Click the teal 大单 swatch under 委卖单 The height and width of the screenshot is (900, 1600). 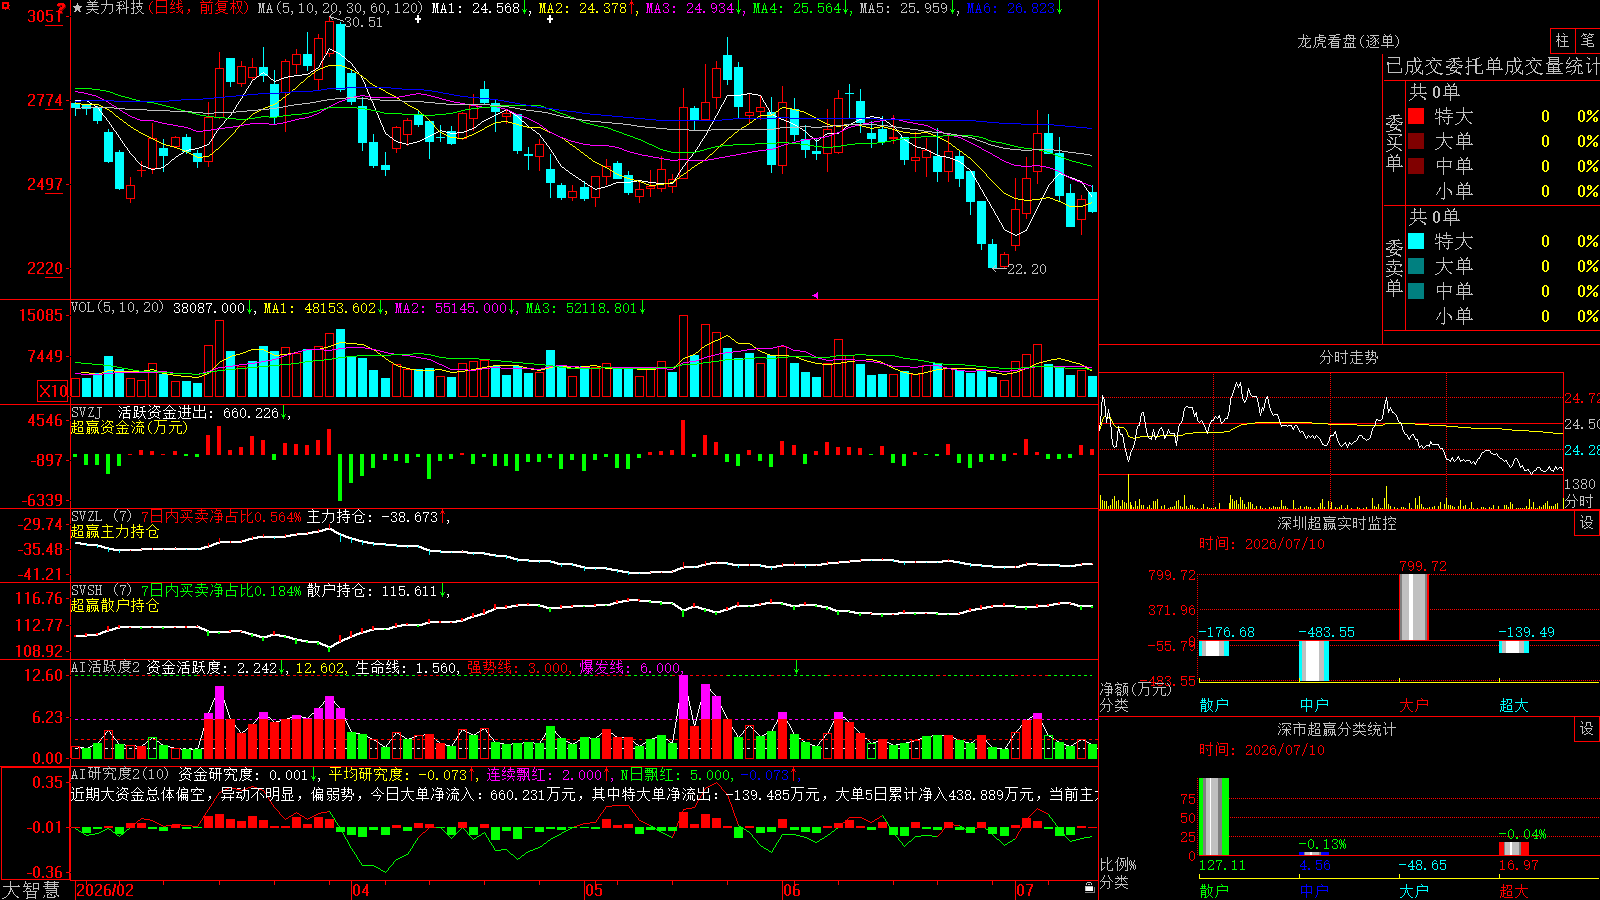point(1416,266)
